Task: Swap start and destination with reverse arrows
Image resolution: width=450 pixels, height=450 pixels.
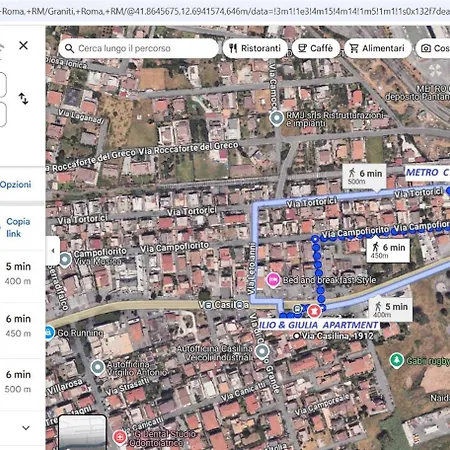Action: tap(23, 99)
